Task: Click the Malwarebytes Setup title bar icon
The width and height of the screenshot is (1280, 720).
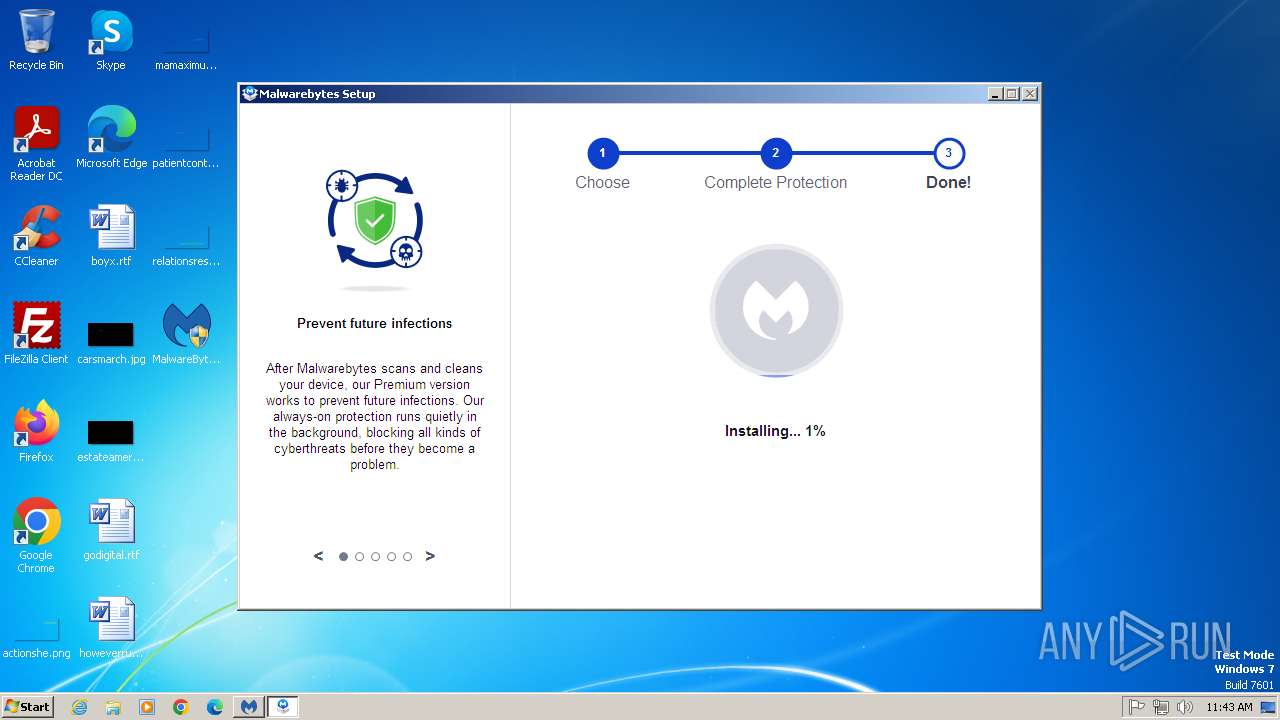Action: click(250, 94)
